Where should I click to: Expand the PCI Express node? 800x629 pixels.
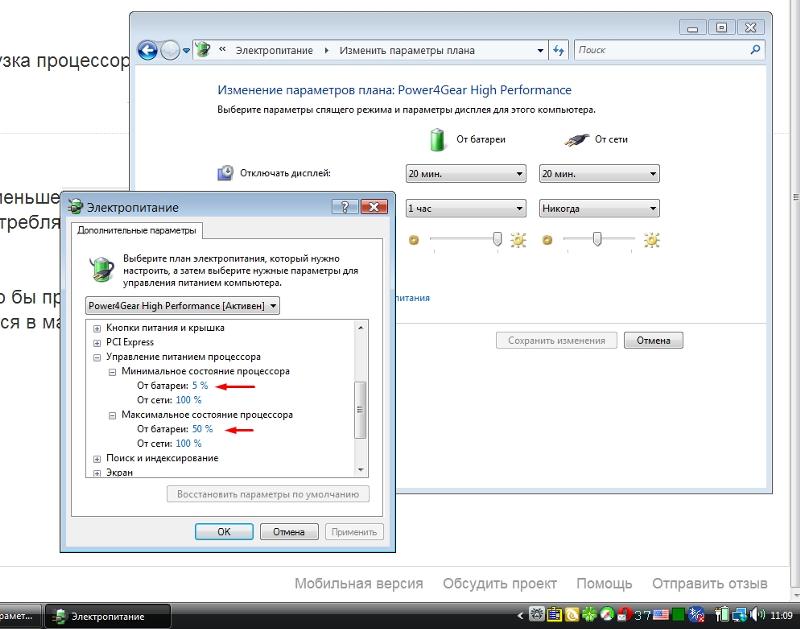(97, 343)
